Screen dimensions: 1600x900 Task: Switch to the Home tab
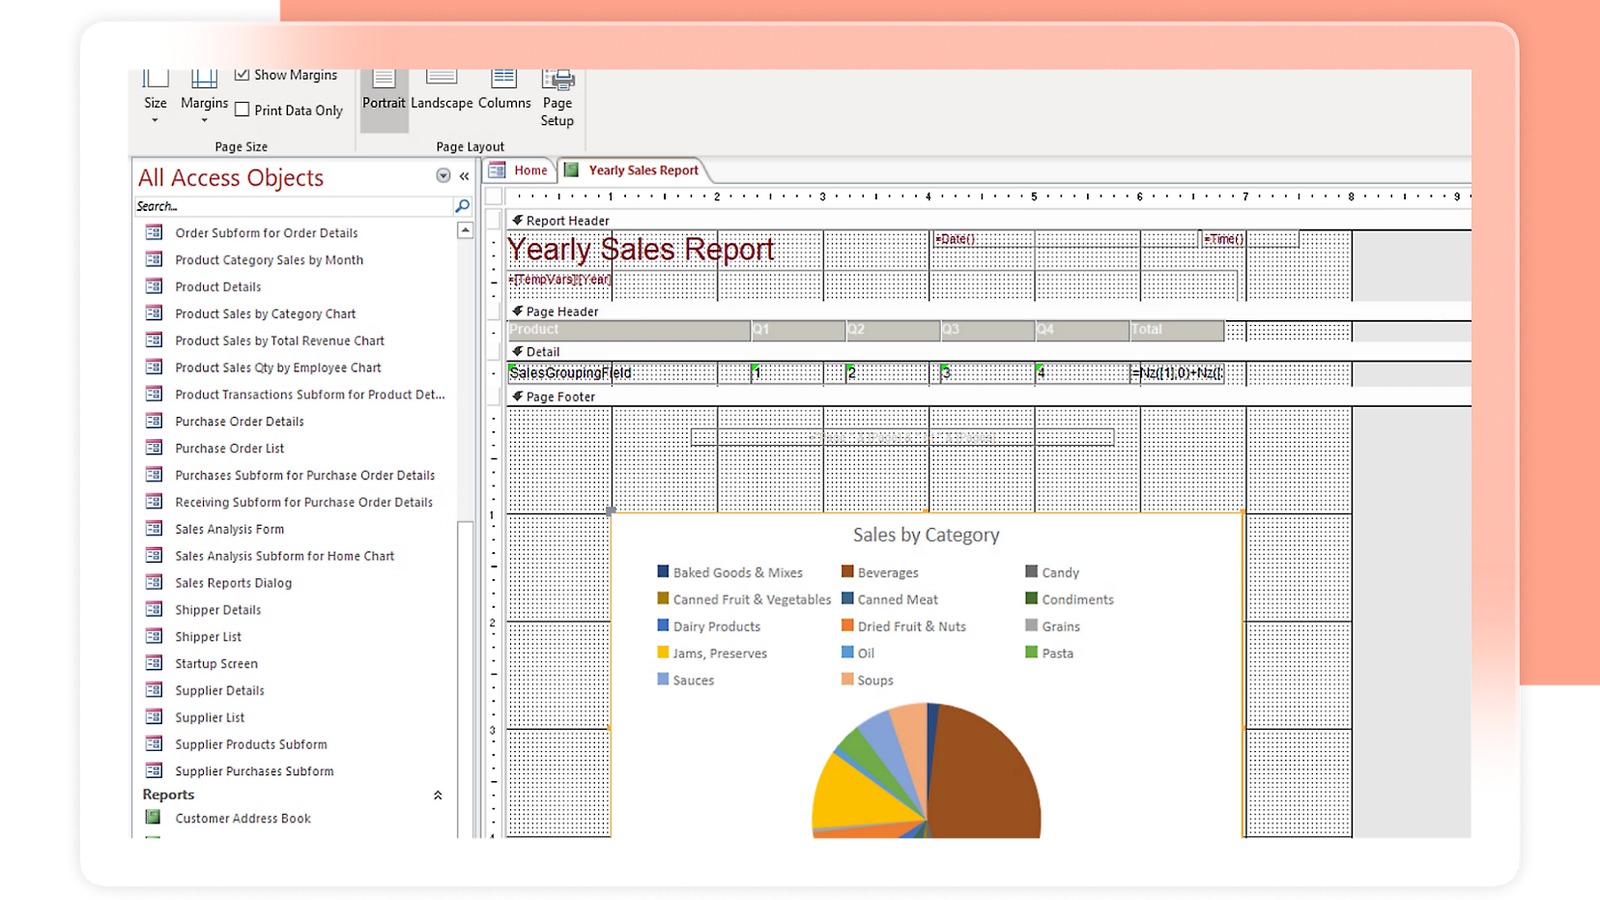520,170
